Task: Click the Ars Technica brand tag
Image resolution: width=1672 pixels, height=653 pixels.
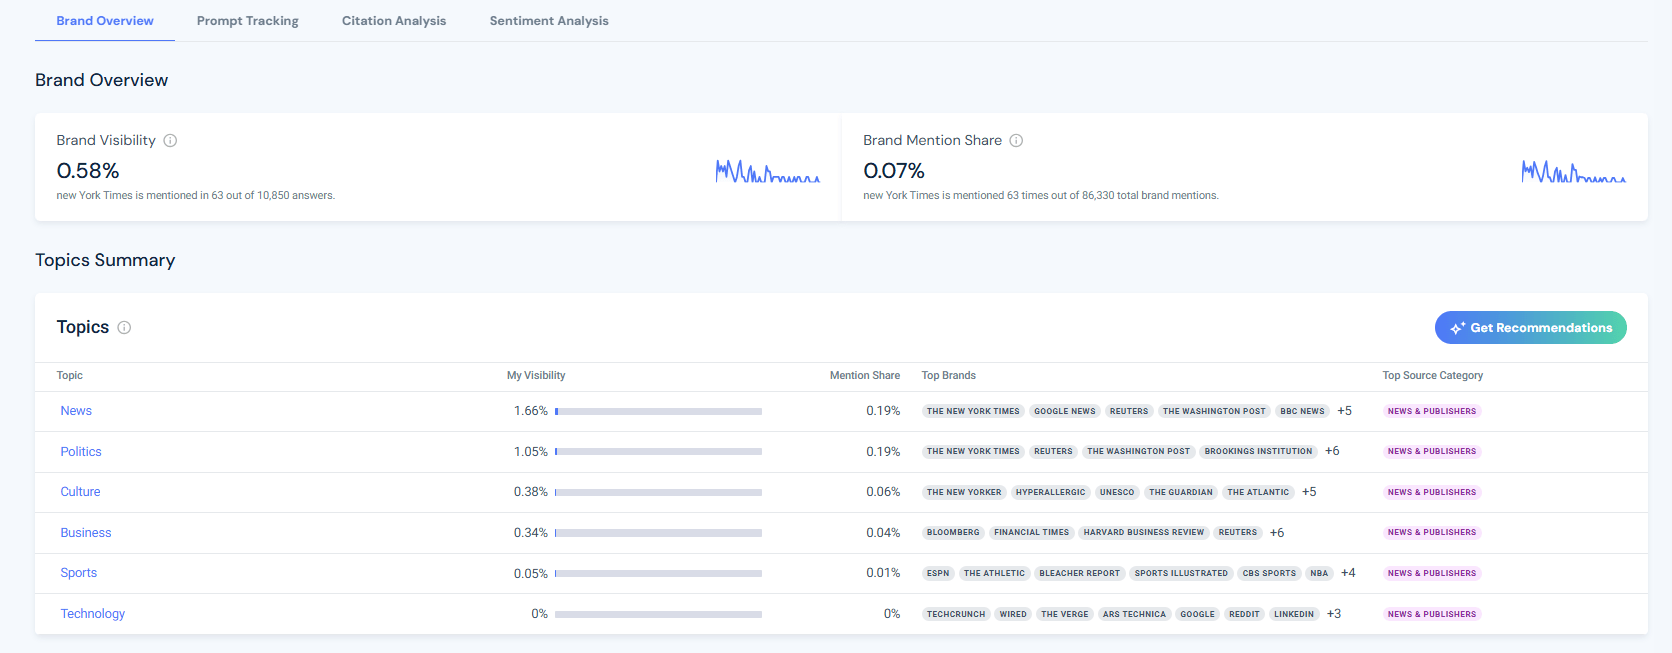Action: (x=1134, y=614)
